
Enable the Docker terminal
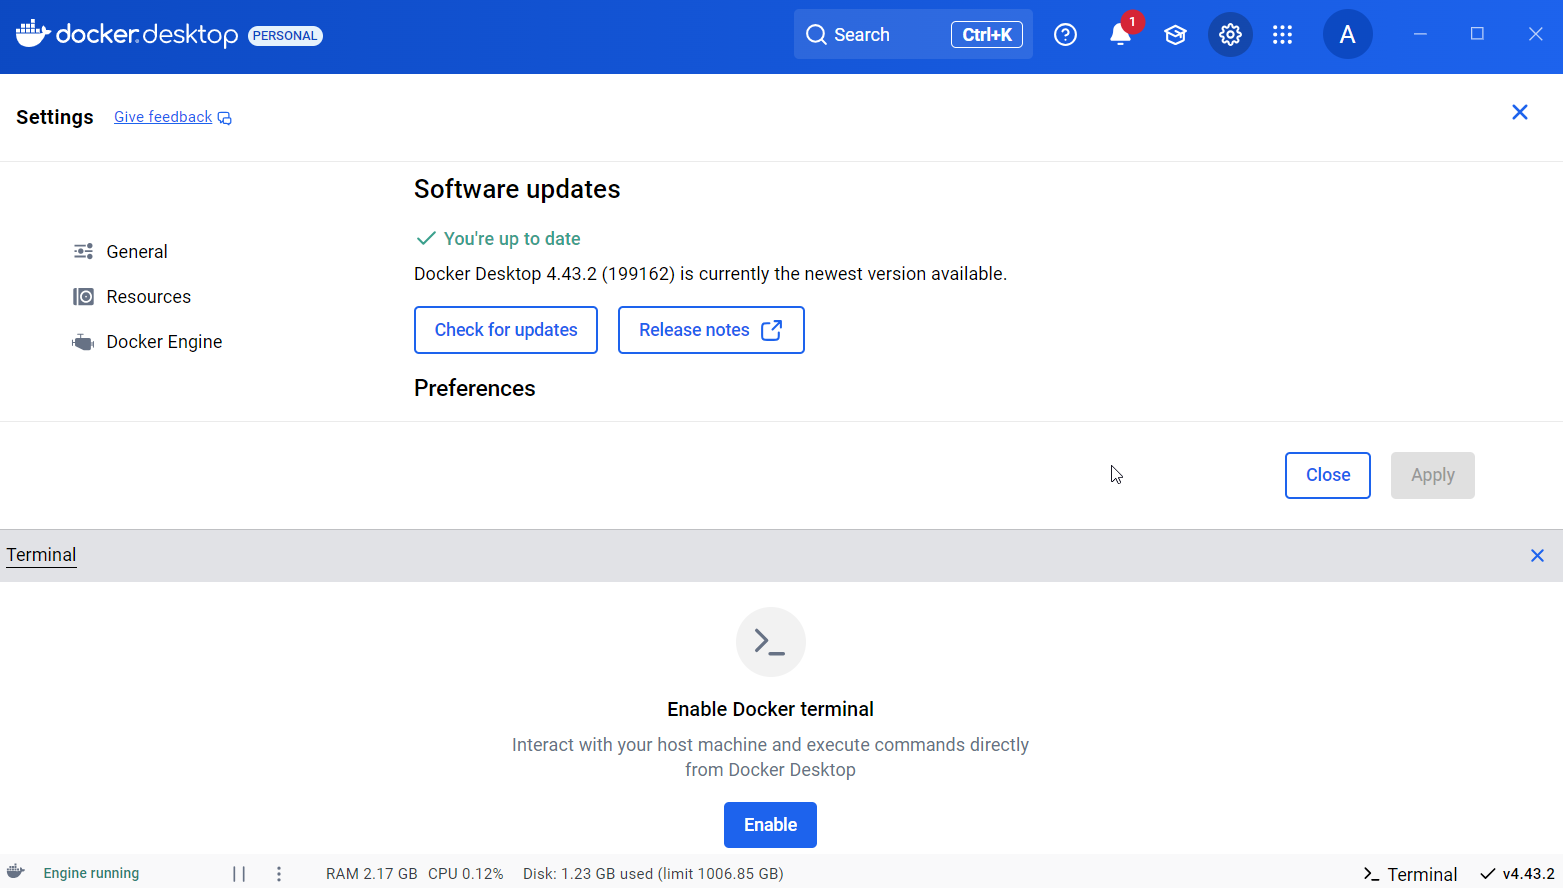tap(770, 825)
